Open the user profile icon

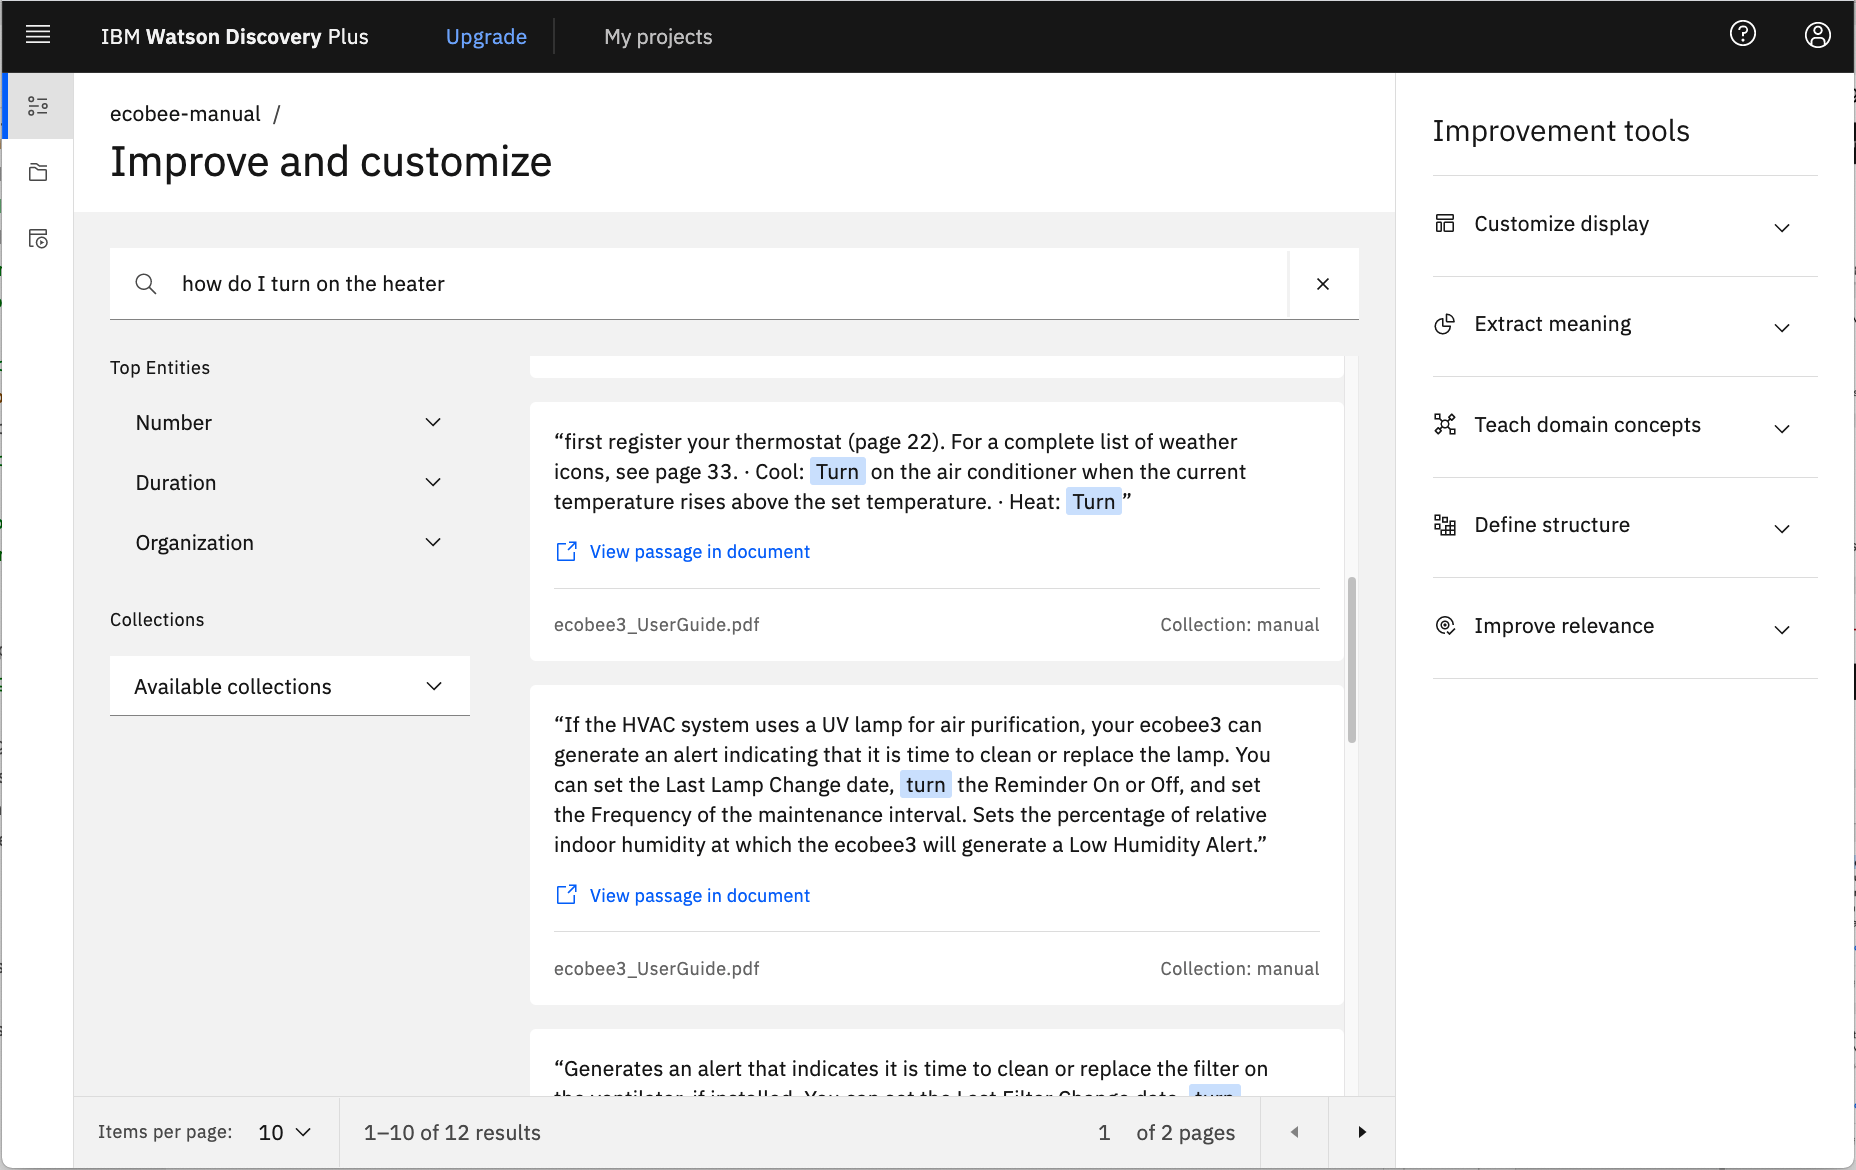(x=1818, y=35)
